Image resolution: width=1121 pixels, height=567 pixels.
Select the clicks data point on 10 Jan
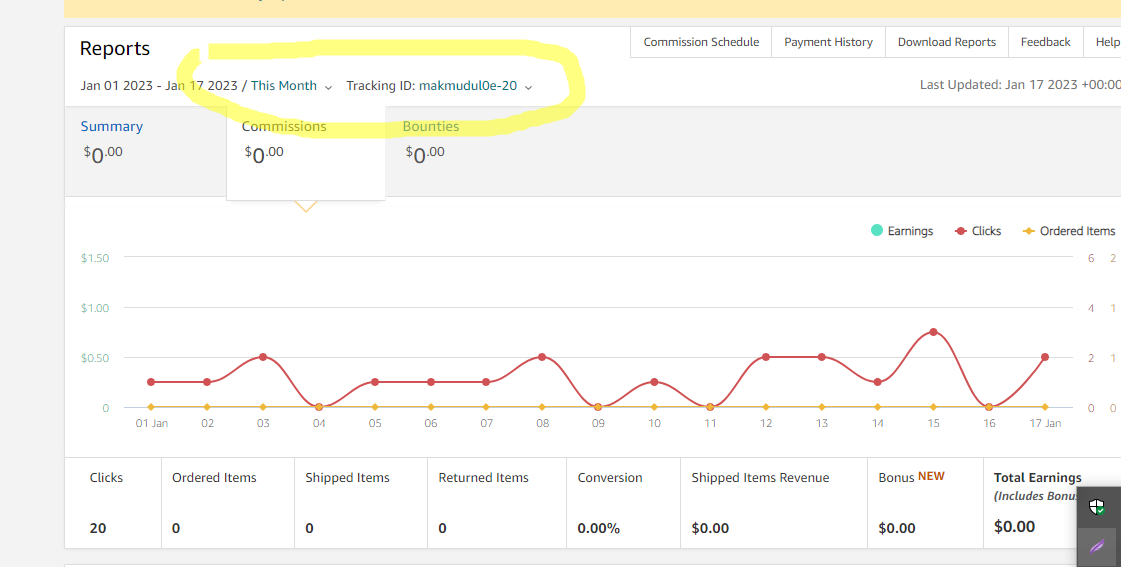[654, 382]
